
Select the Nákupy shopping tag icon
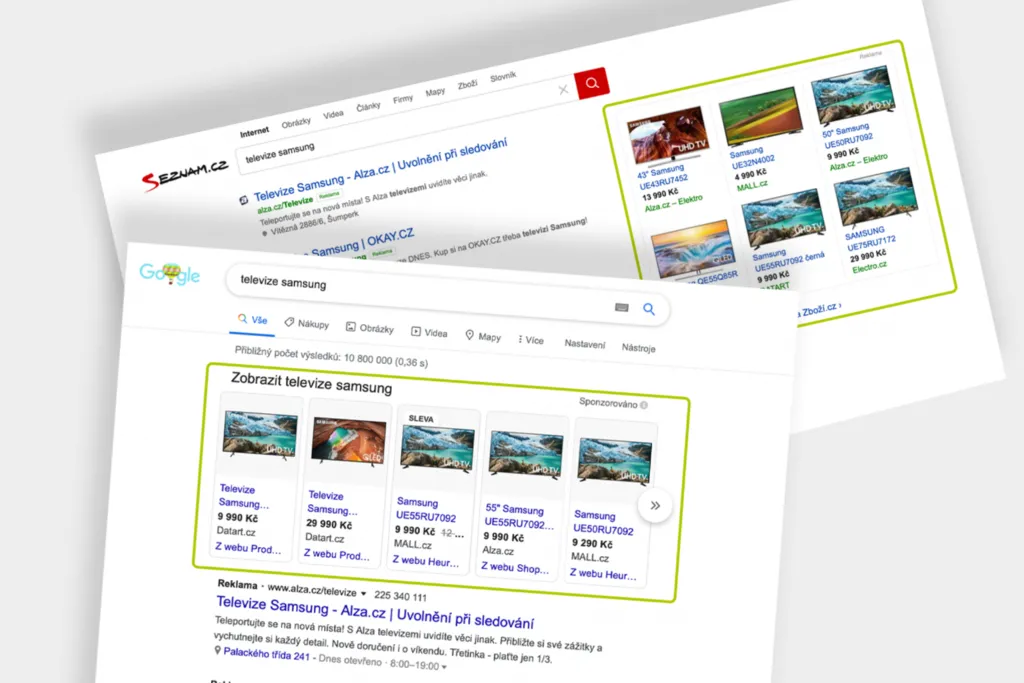pyautogui.click(x=288, y=323)
